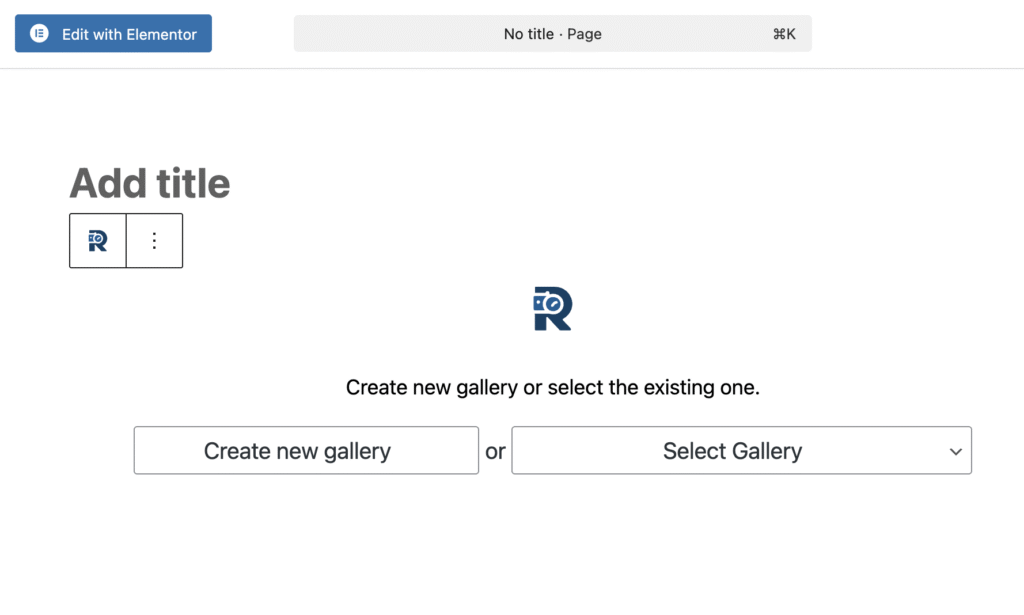1024x615 pixels.
Task: Click the word "title" in the heading placeholder
Action: 191,183
